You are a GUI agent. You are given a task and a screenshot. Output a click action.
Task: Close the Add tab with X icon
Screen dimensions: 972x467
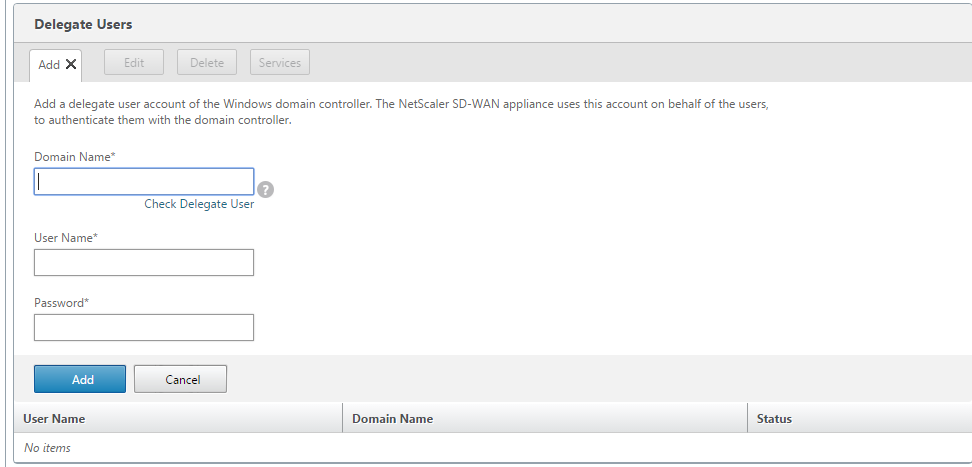click(x=71, y=64)
